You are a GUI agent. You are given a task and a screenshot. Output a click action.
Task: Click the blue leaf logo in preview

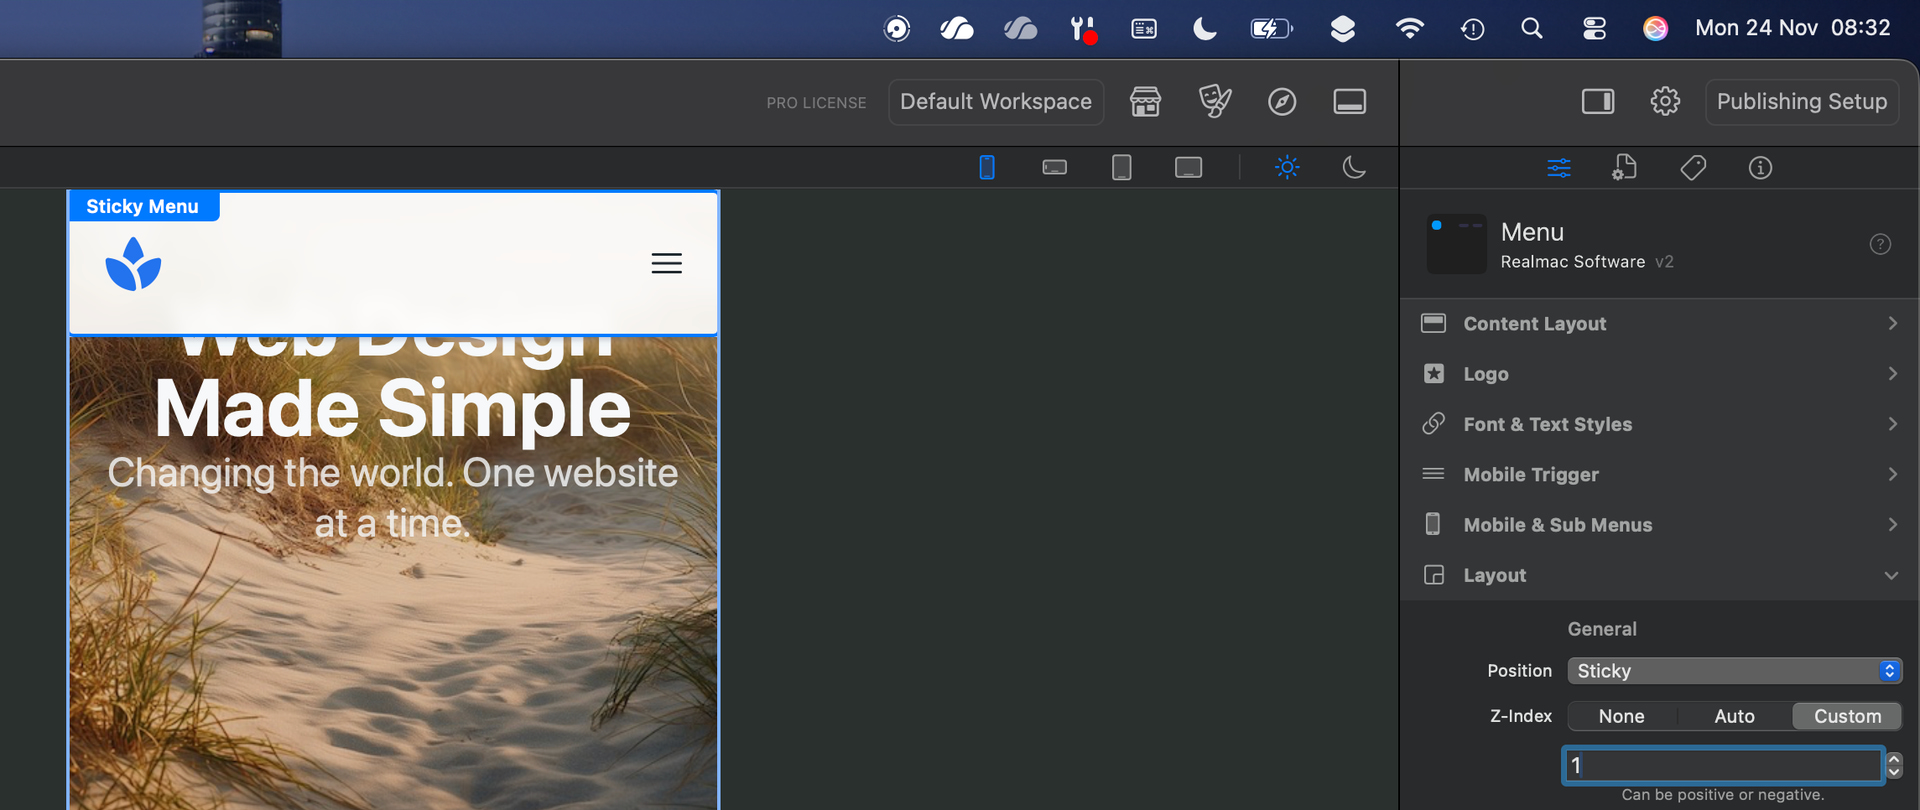[x=133, y=264]
